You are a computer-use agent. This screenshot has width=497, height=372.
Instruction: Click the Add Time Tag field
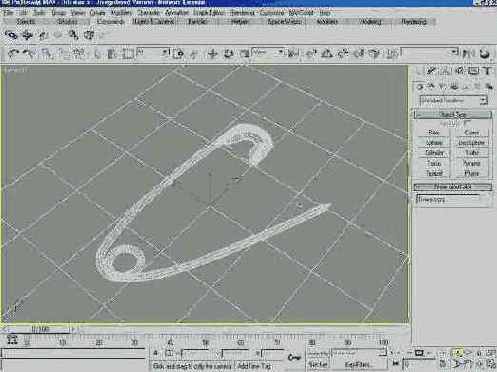pyautogui.click(x=254, y=366)
